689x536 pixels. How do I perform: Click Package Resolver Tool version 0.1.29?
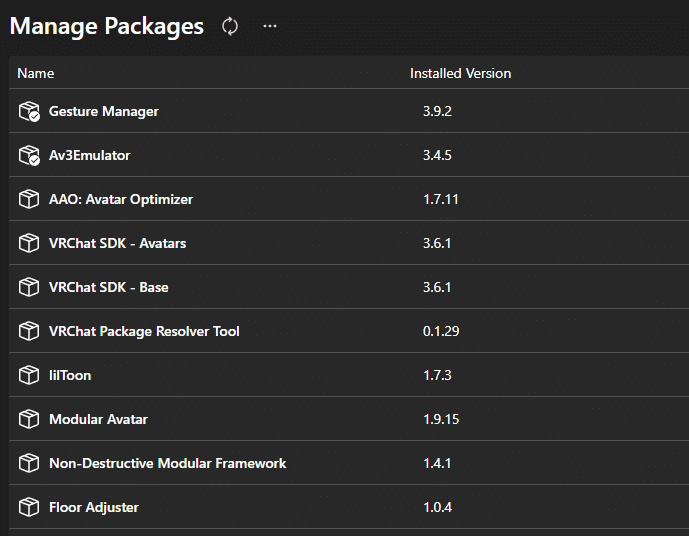(441, 331)
